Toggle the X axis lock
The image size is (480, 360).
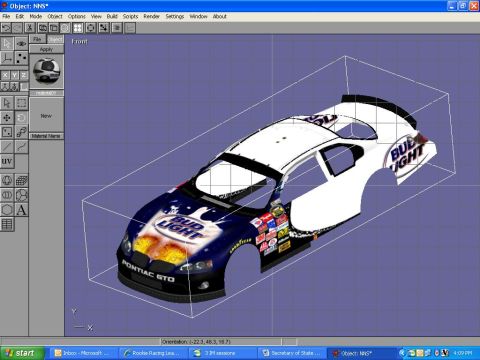(x=5, y=75)
